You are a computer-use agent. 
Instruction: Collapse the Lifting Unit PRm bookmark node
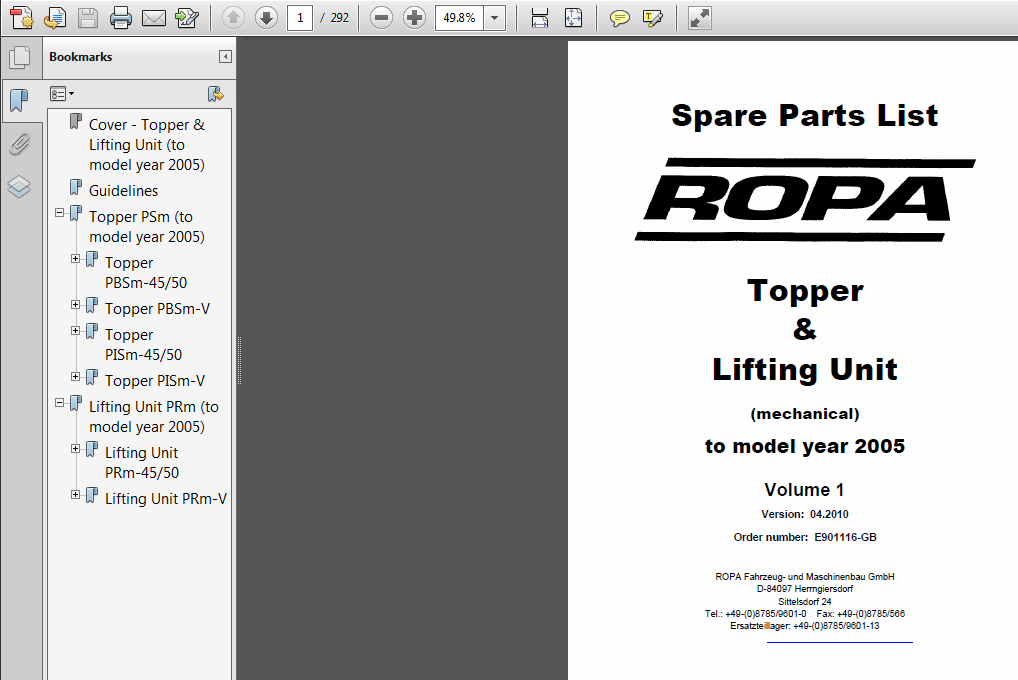60,403
